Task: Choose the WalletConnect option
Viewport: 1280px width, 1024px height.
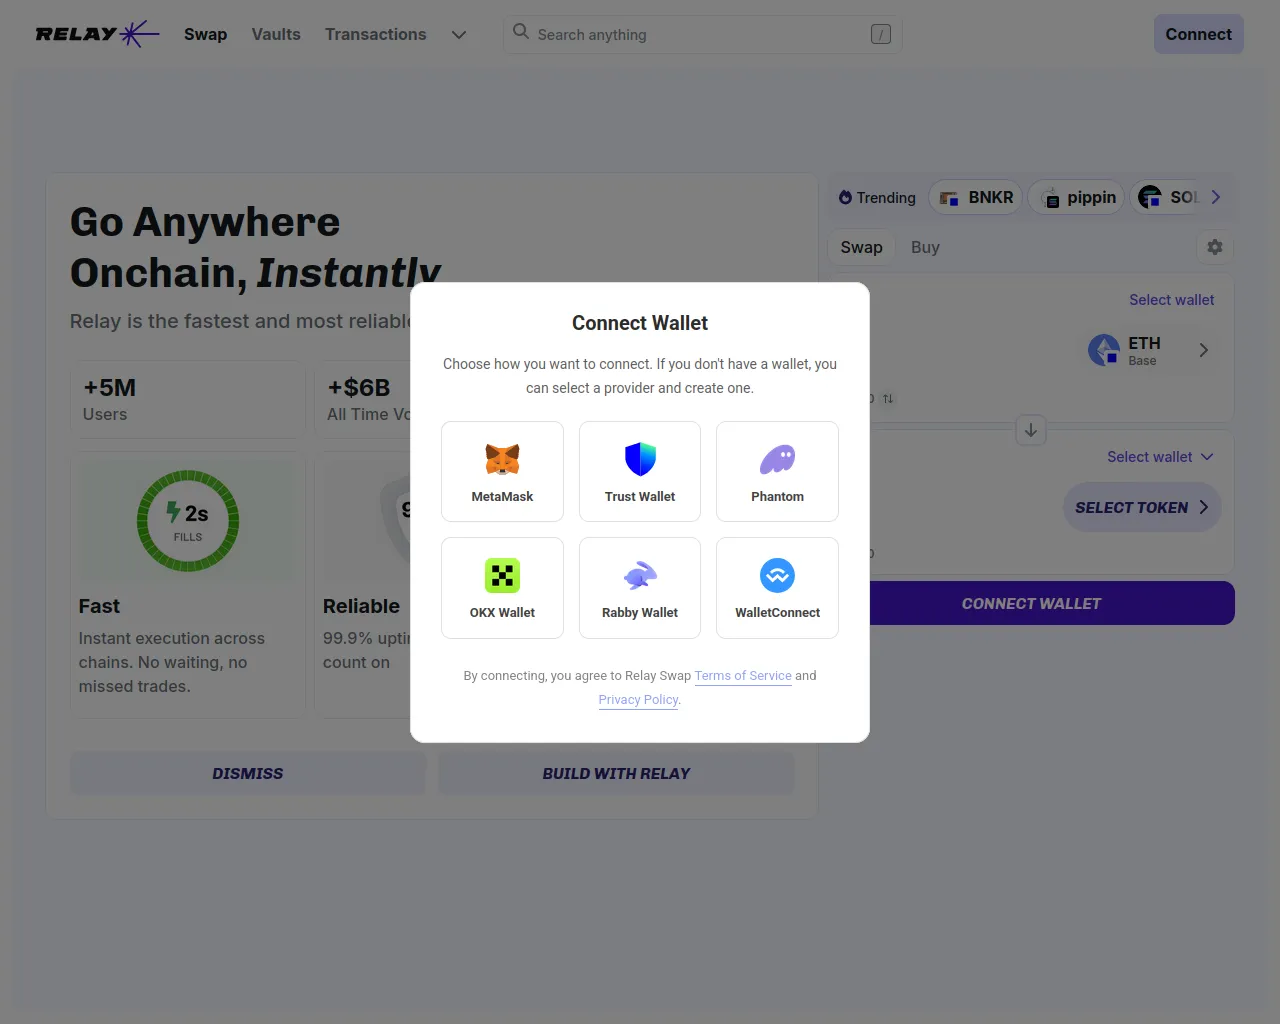Action: click(x=777, y=588)
